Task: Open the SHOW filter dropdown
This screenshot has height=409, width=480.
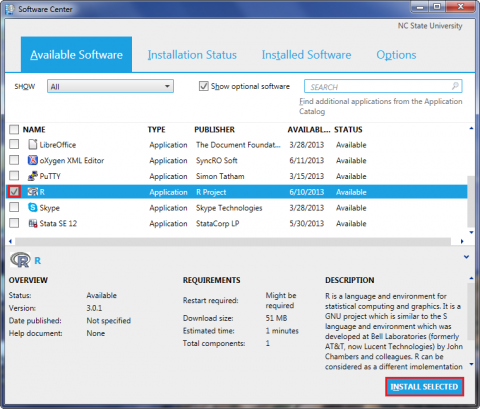Action: point(110,86)
